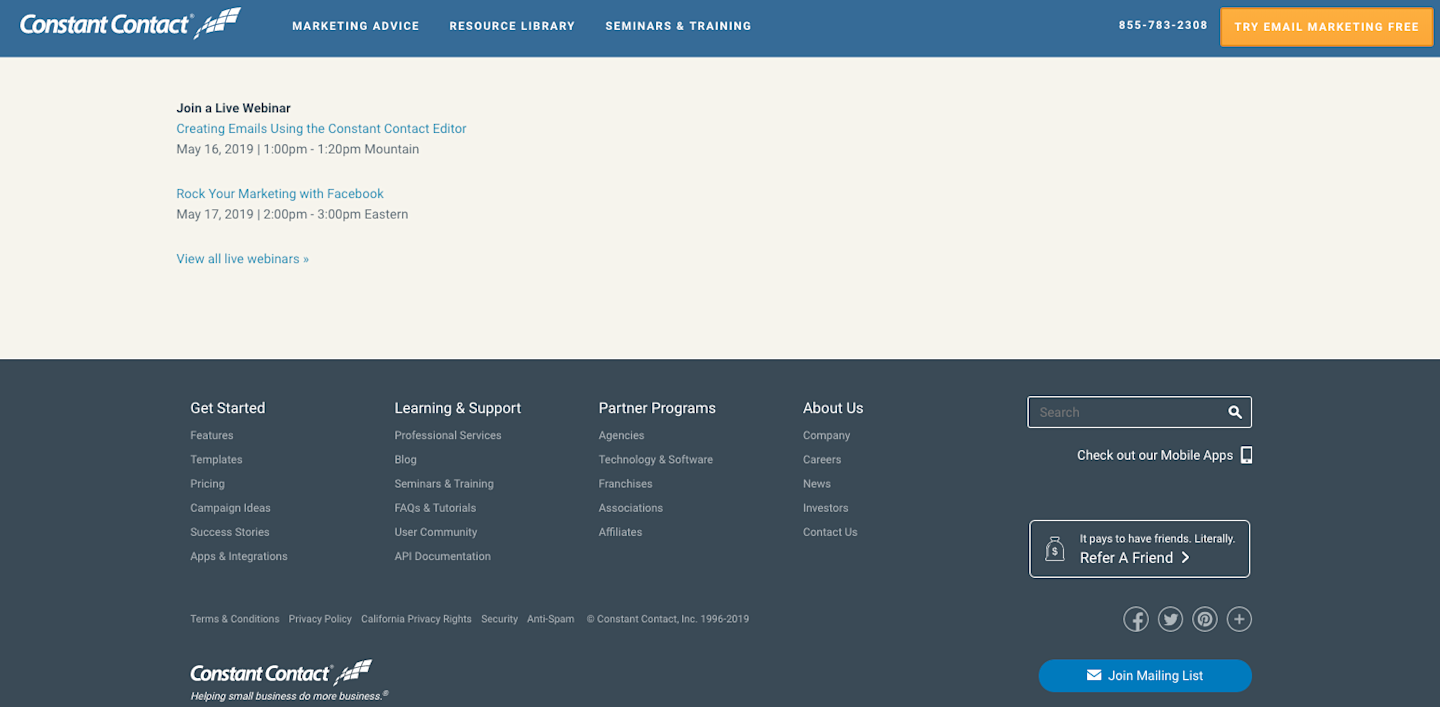
Task: Open the Affiliates partner link
Action: click(621, 532)
